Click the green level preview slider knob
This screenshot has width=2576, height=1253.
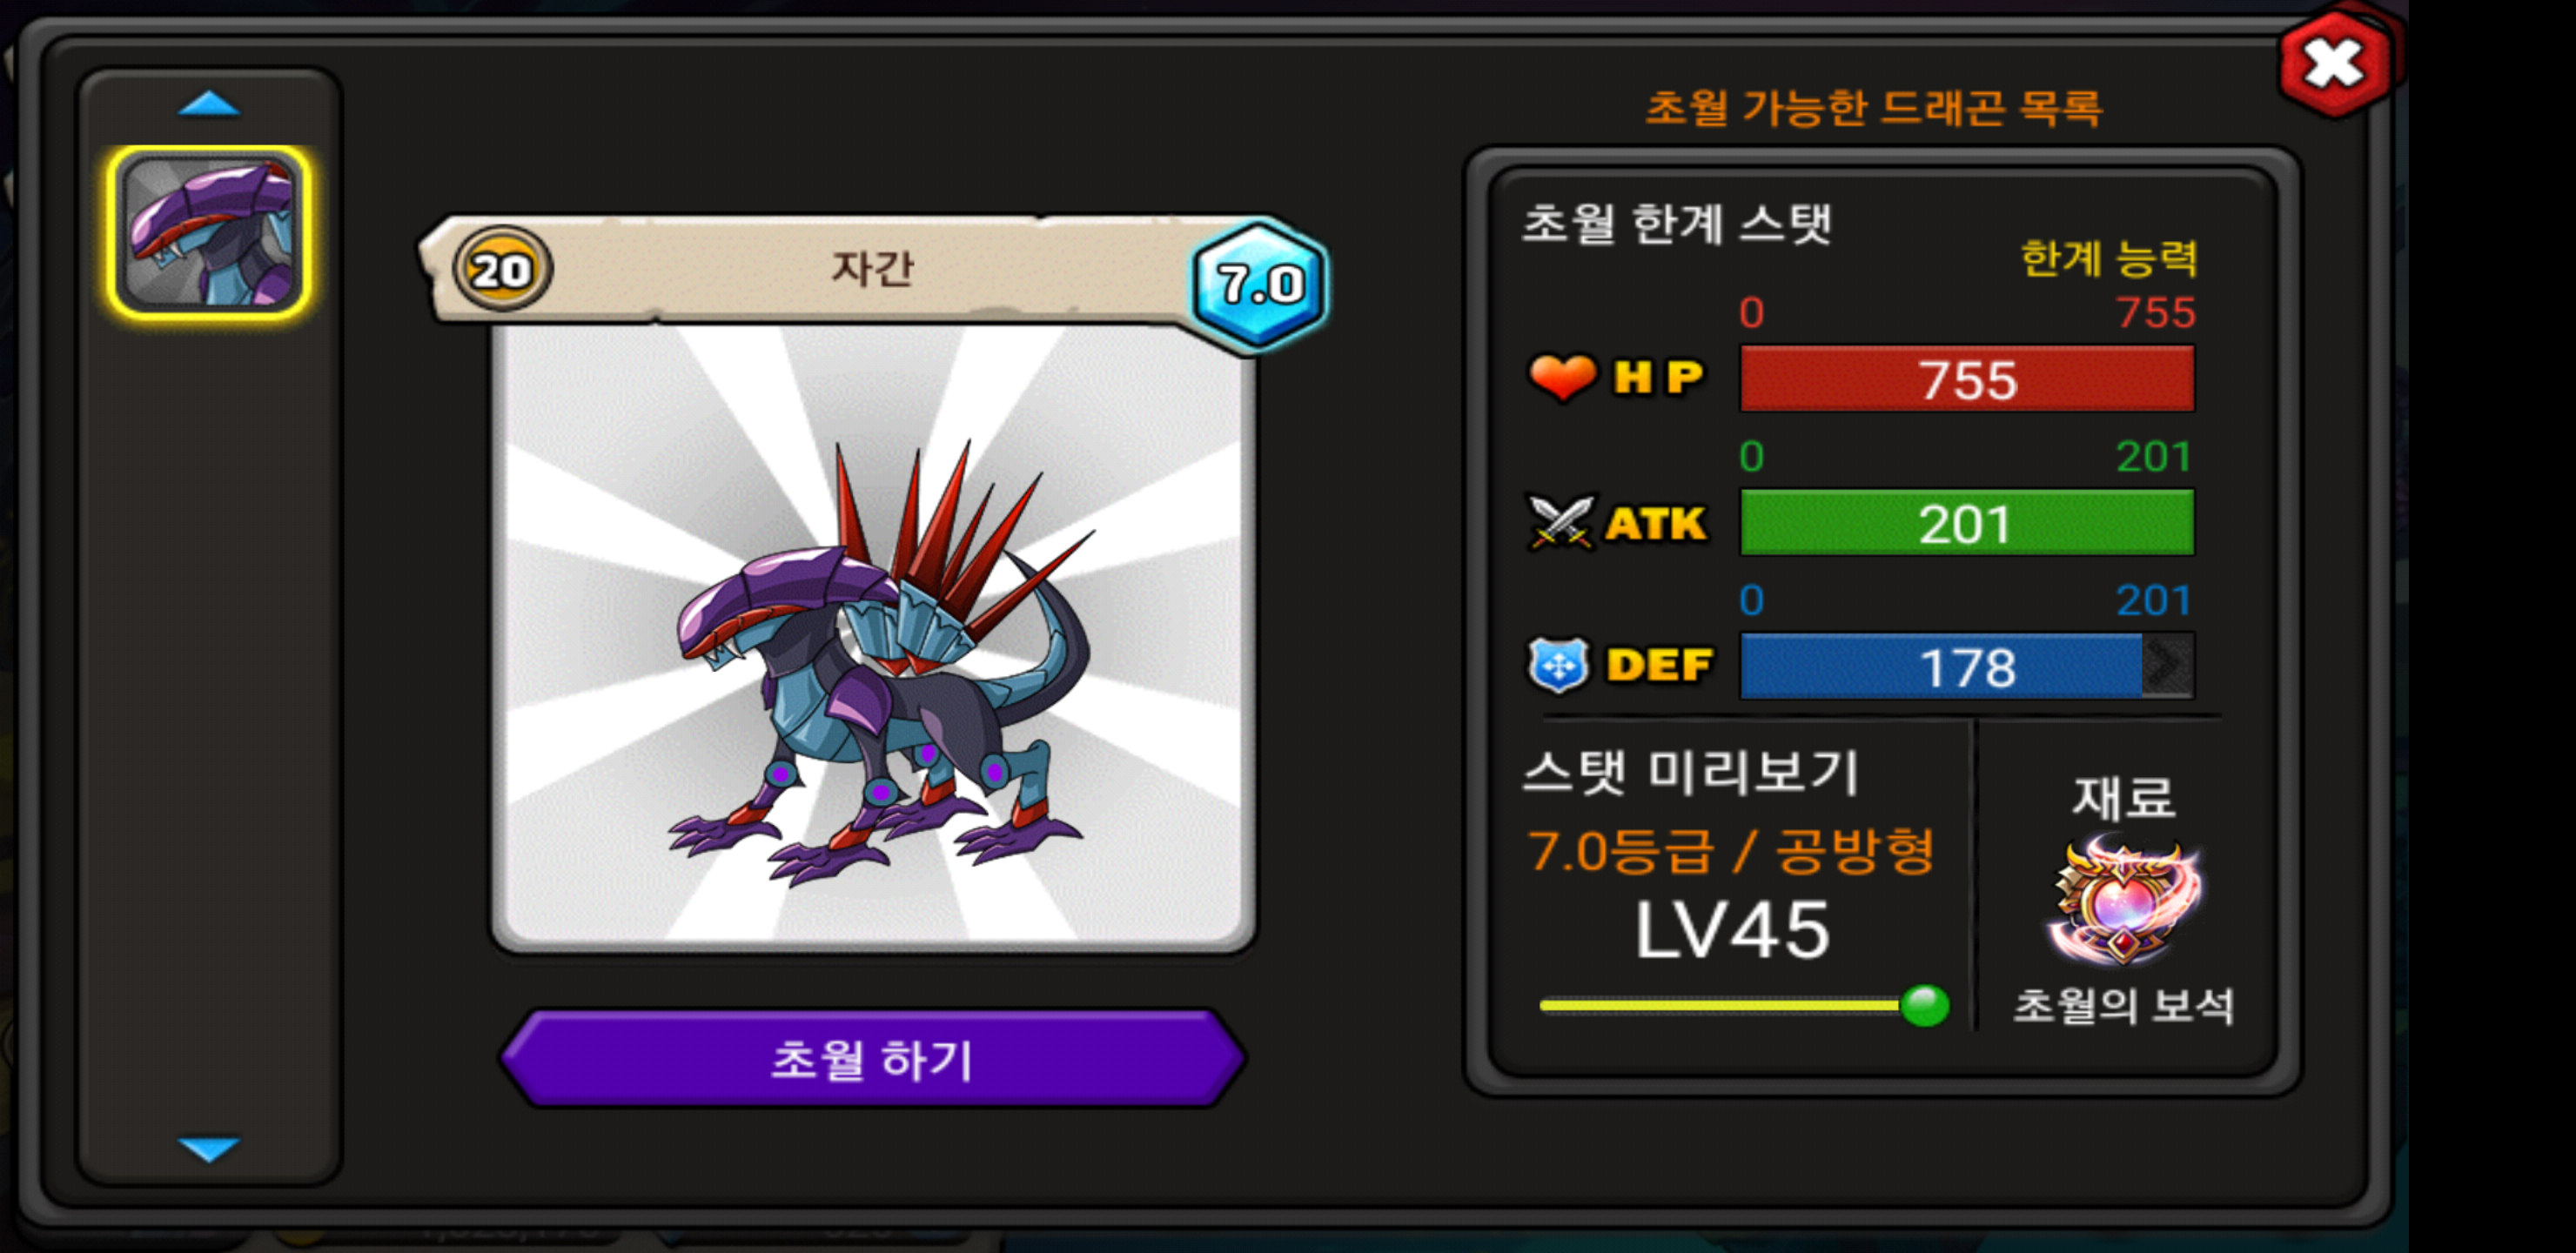(x=1924, y=1006)
